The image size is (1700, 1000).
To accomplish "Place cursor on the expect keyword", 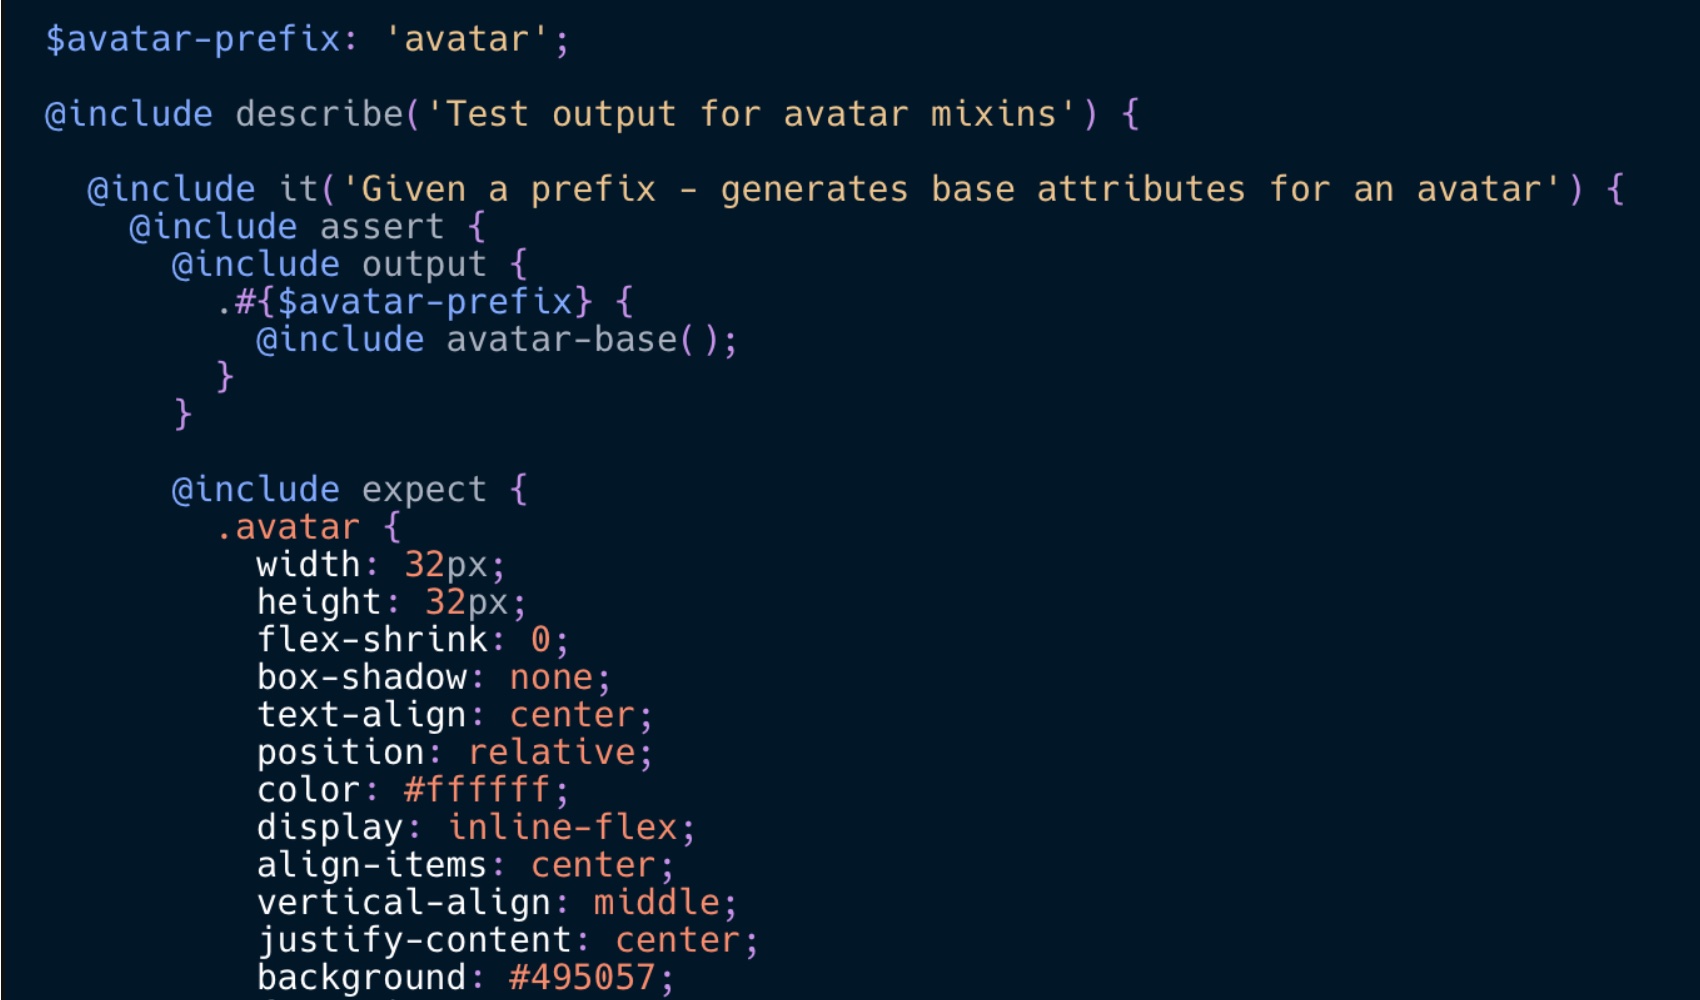I will click(424, 490).
